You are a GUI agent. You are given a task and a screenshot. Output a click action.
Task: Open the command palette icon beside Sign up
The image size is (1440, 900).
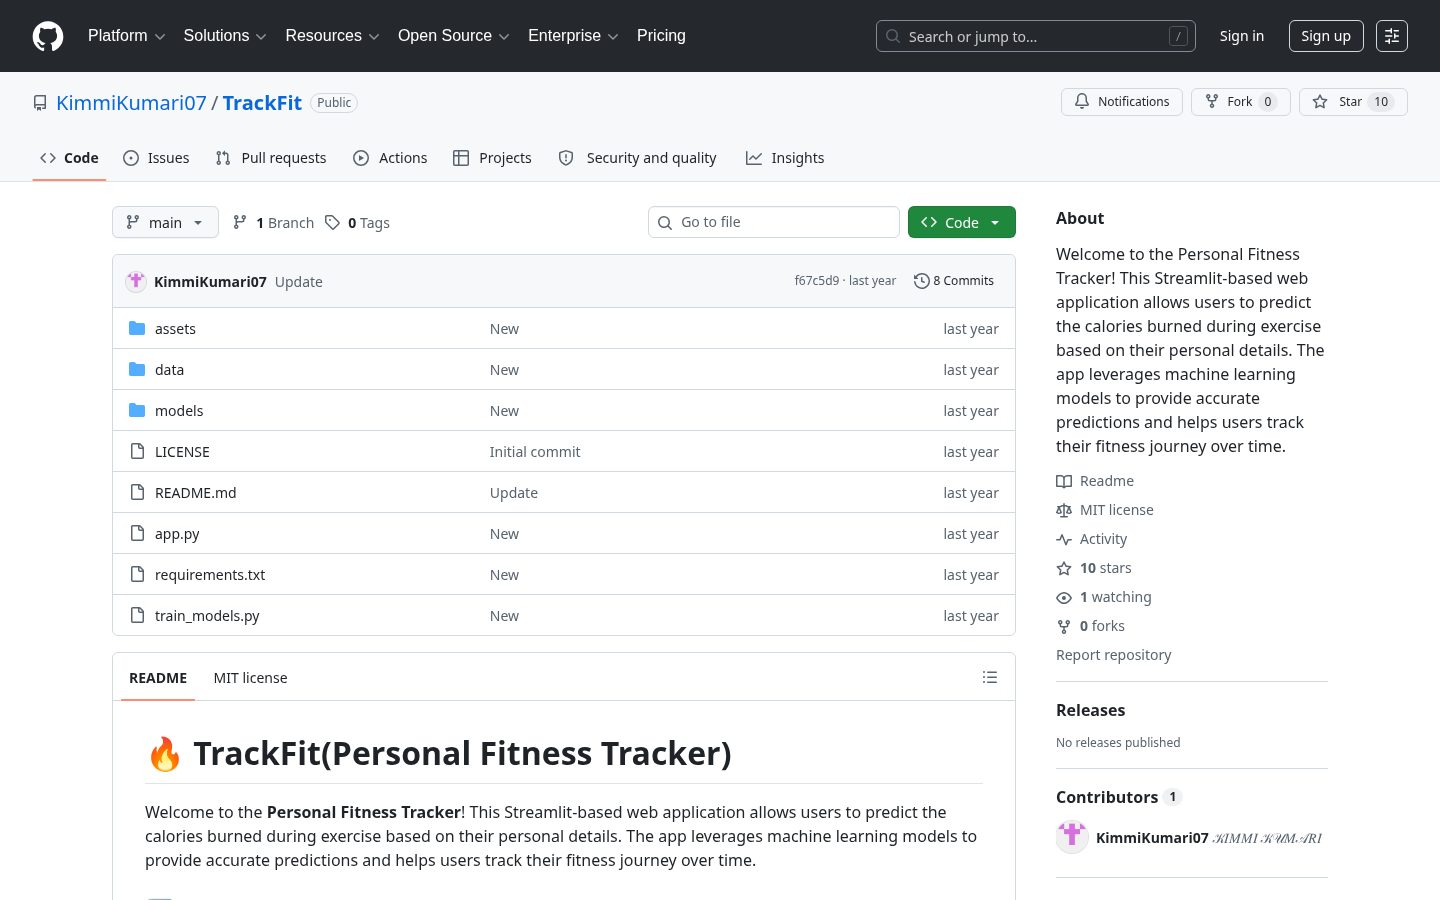(1392, 36)
